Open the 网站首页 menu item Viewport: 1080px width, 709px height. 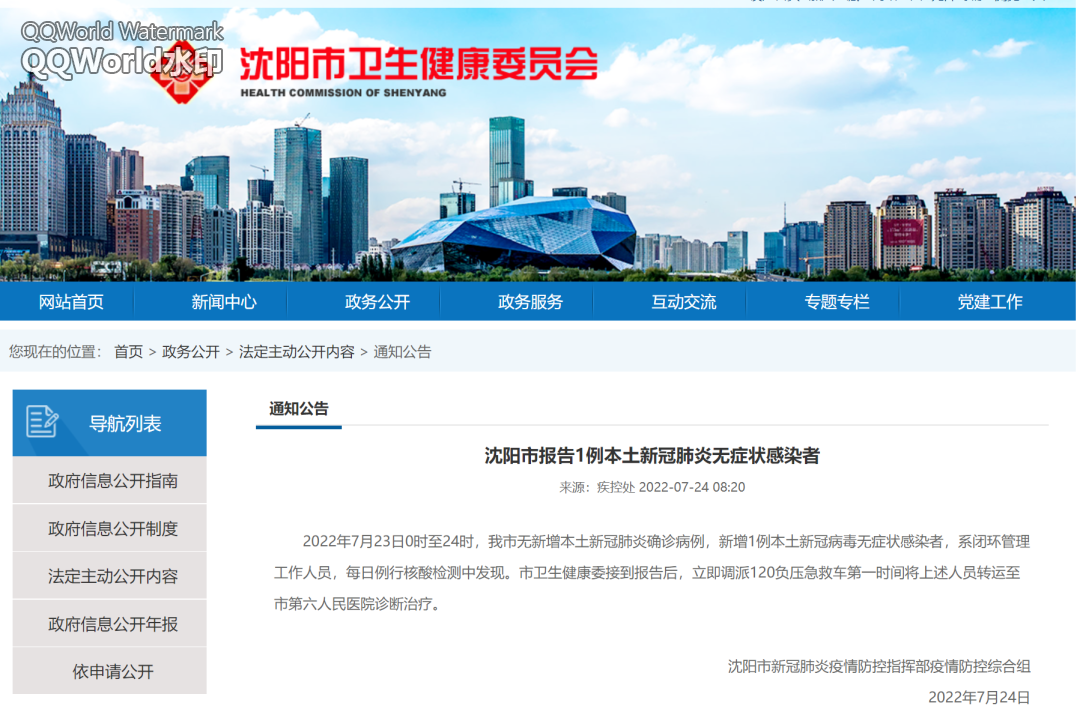coord(71,302)
